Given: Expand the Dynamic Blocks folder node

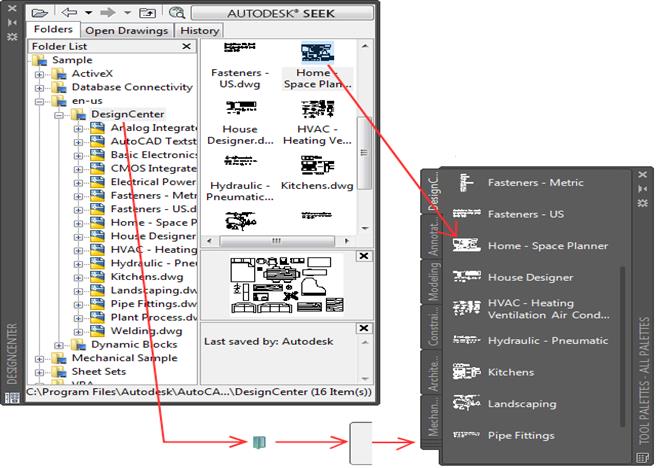Looking at the screenshot, I should click(x=59, y=345).
